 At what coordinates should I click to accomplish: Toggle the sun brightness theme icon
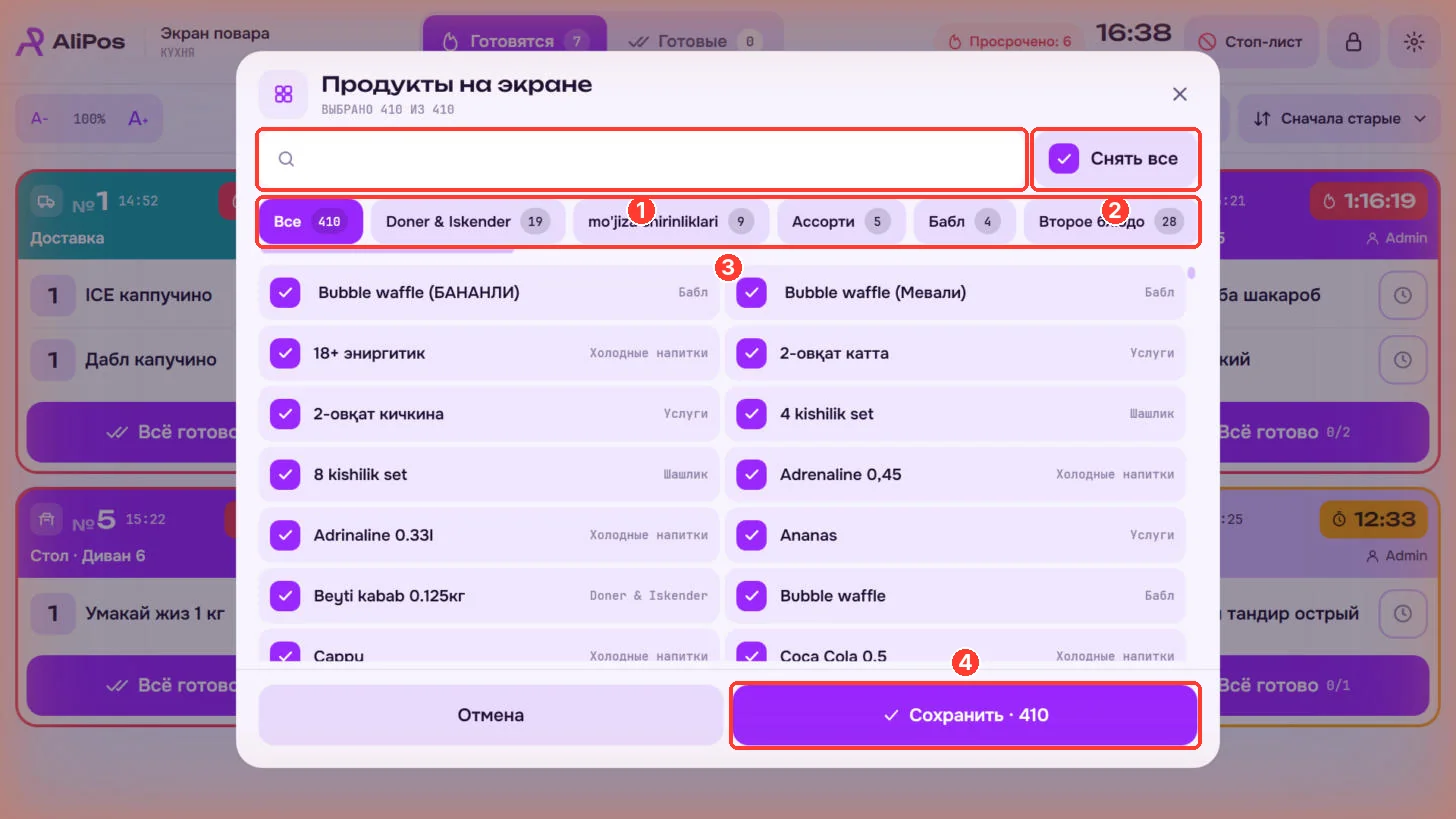pos(1413,42)
